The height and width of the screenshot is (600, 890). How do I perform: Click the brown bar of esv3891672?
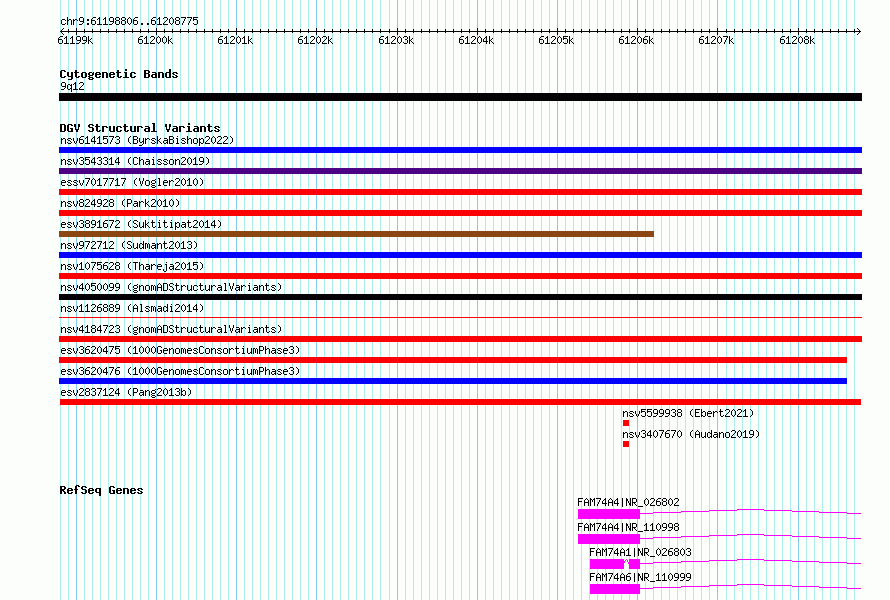point(356,234)
